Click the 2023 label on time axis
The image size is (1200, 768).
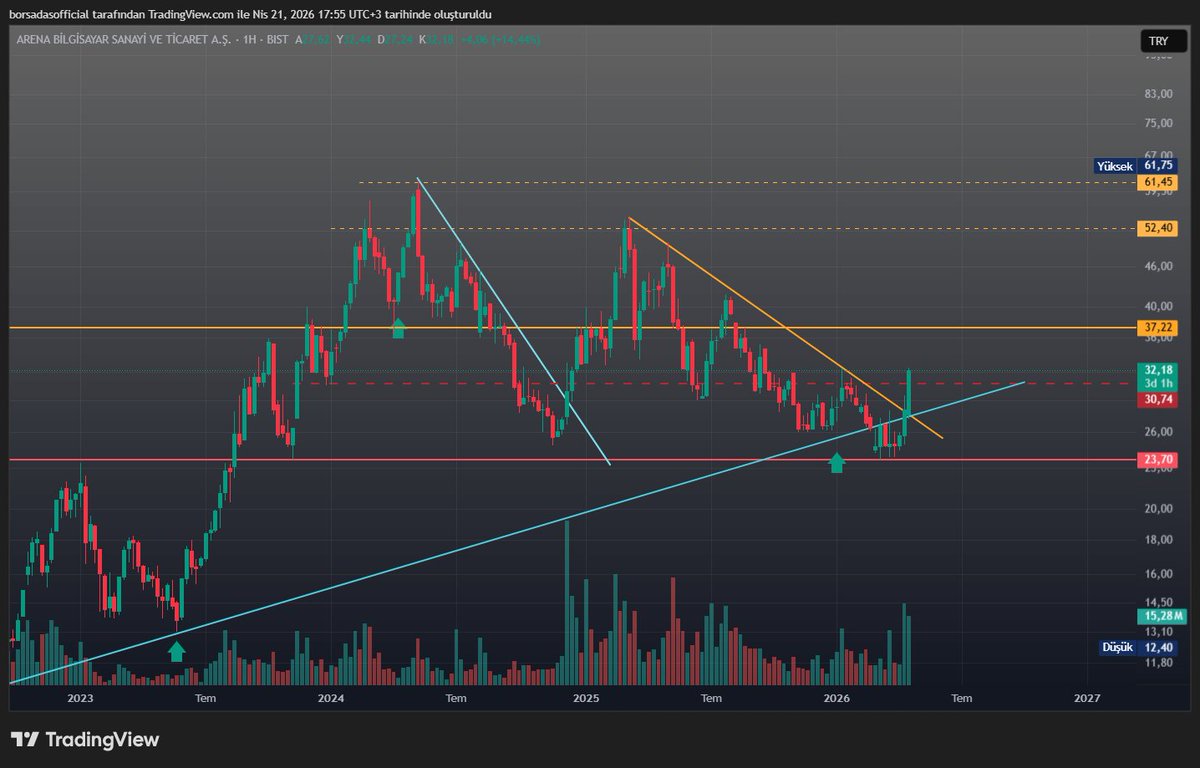[80, 697]
